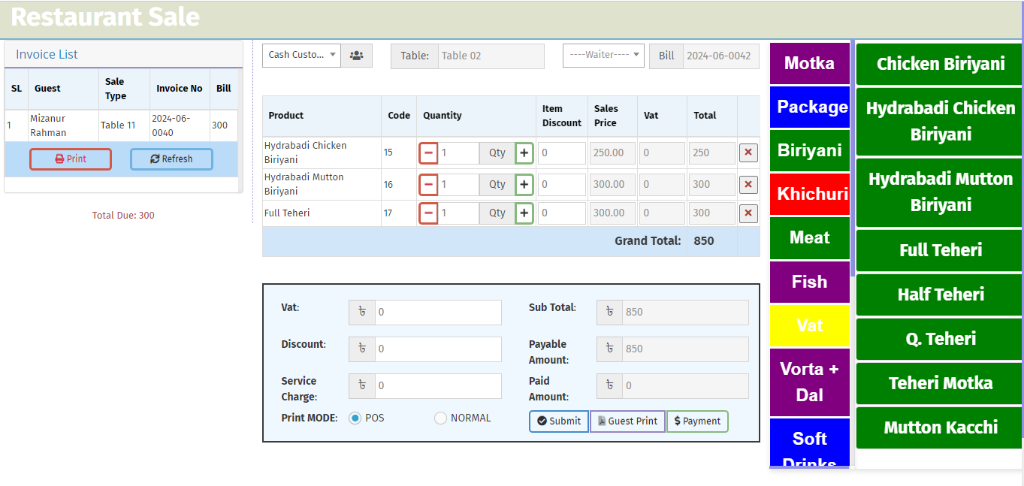Add Hydrabadi Chicken Biriyani product button
The height and width of the screenshot is (486, 1024).
[x=940, y=122]
